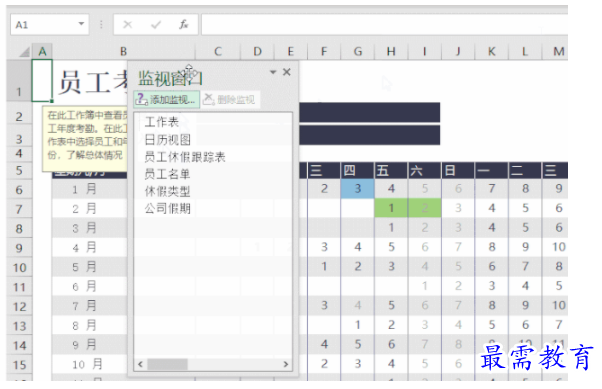Click the 8 月 month cell
Viewport: 602px width, 389px height.
pos(89,325)
